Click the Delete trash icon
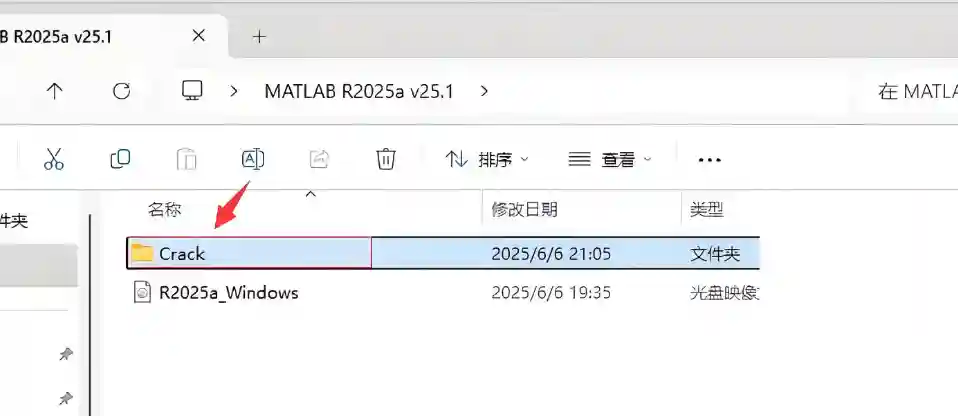The image size is (958, 416). tap(386, 159)
